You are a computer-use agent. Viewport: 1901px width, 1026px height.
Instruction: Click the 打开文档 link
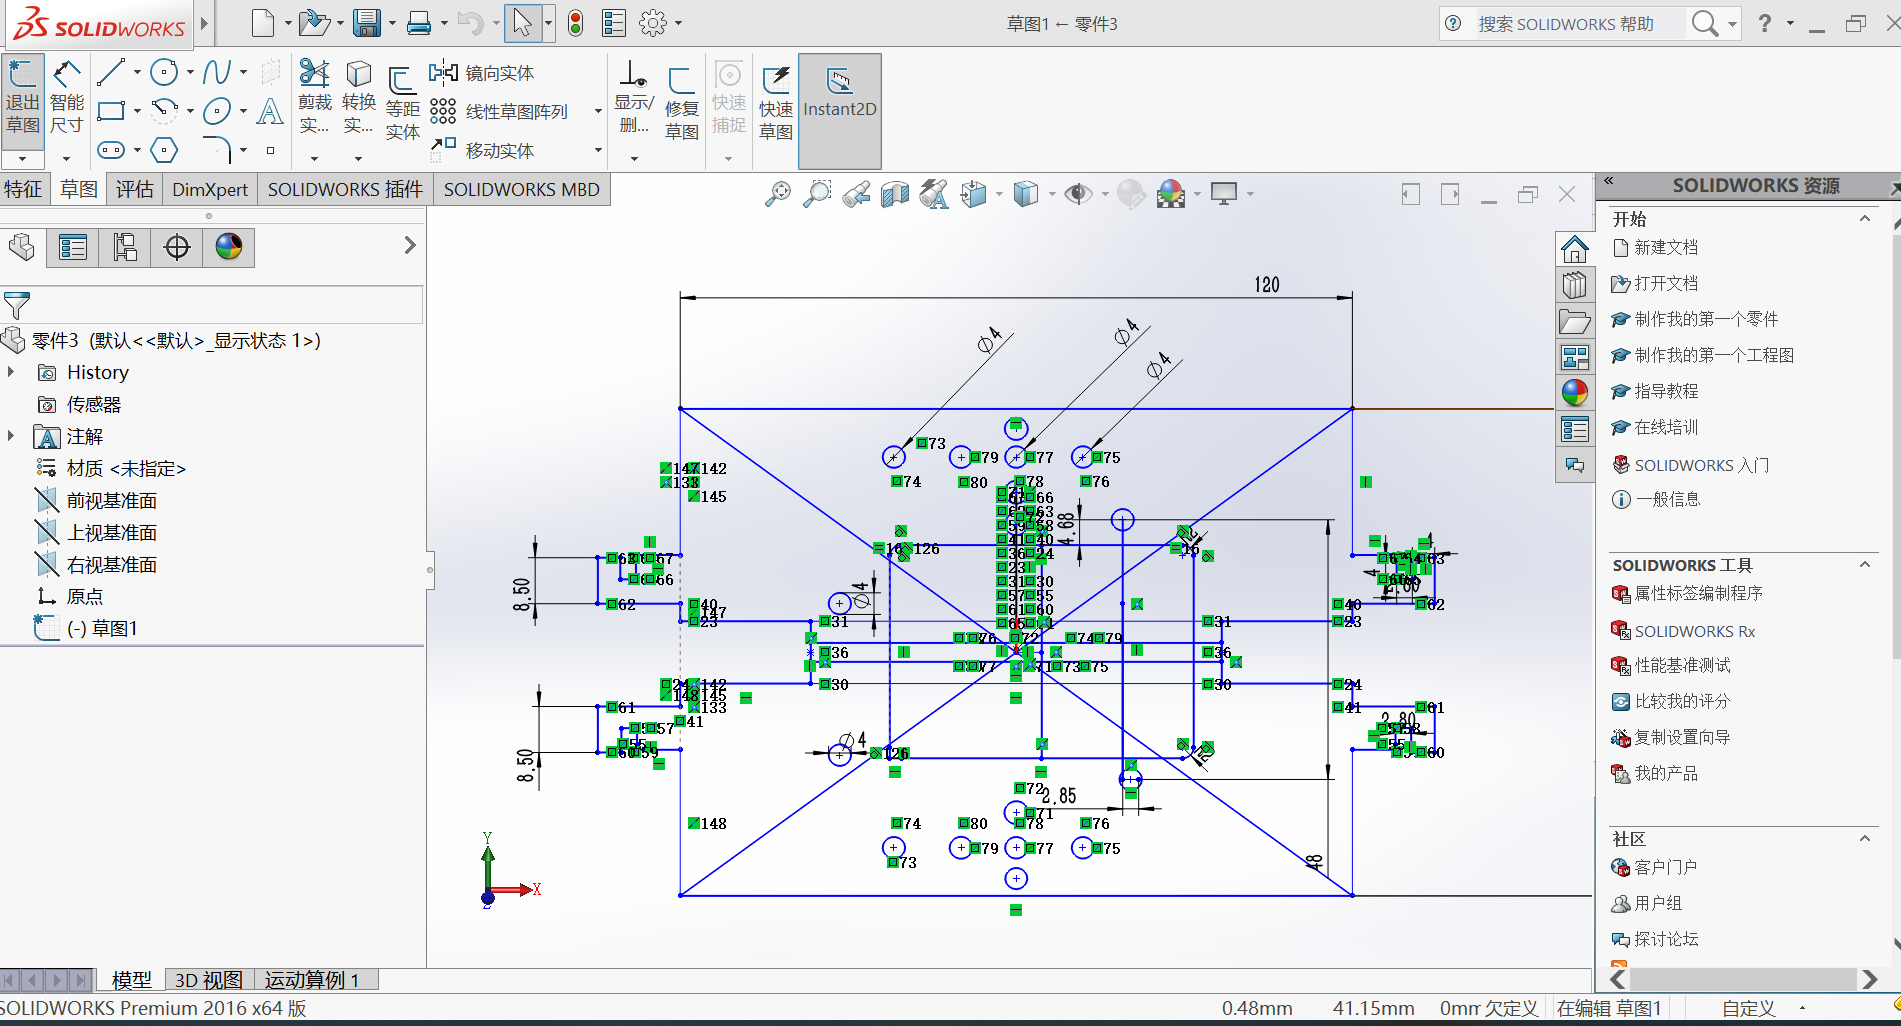(x=1666, y=283)
